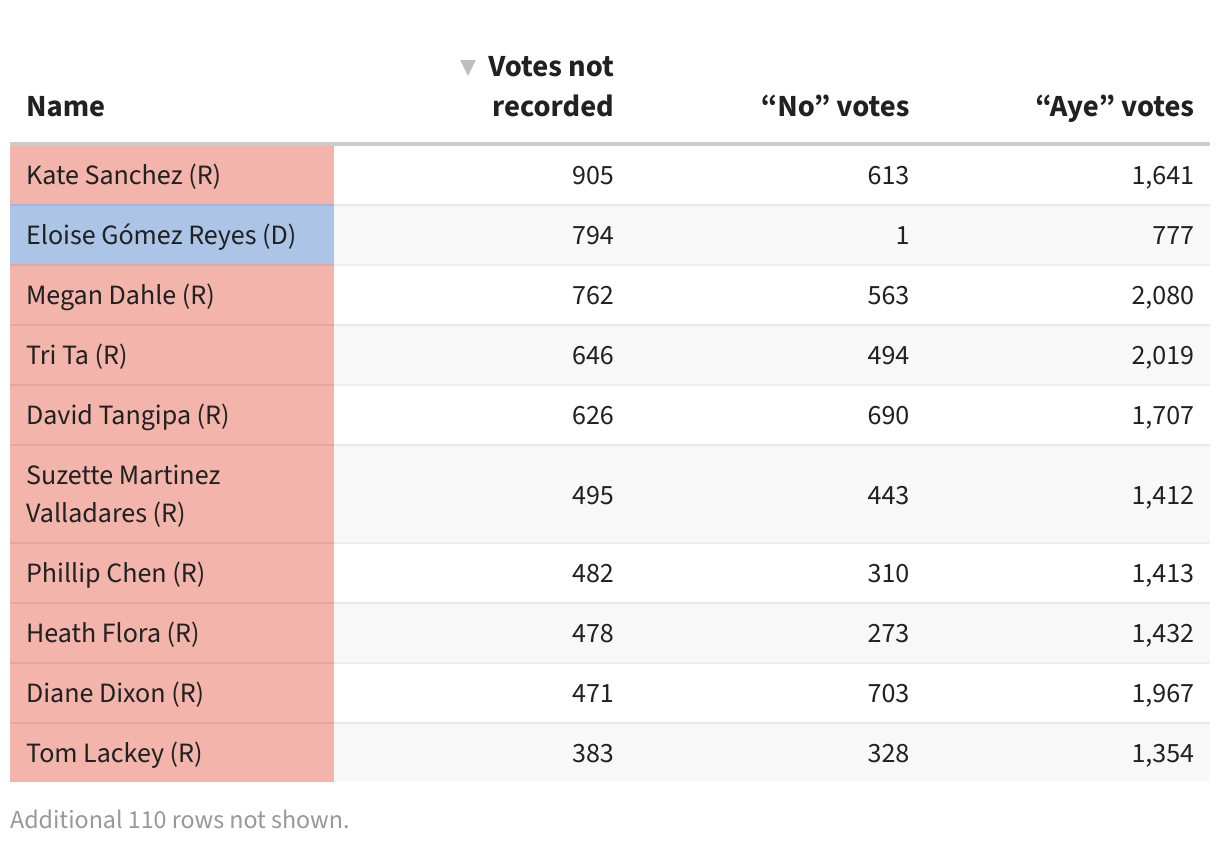Click the Suzette Martinez Valladares (R) name cell
1220x846 pixels.
click(123, 494)
